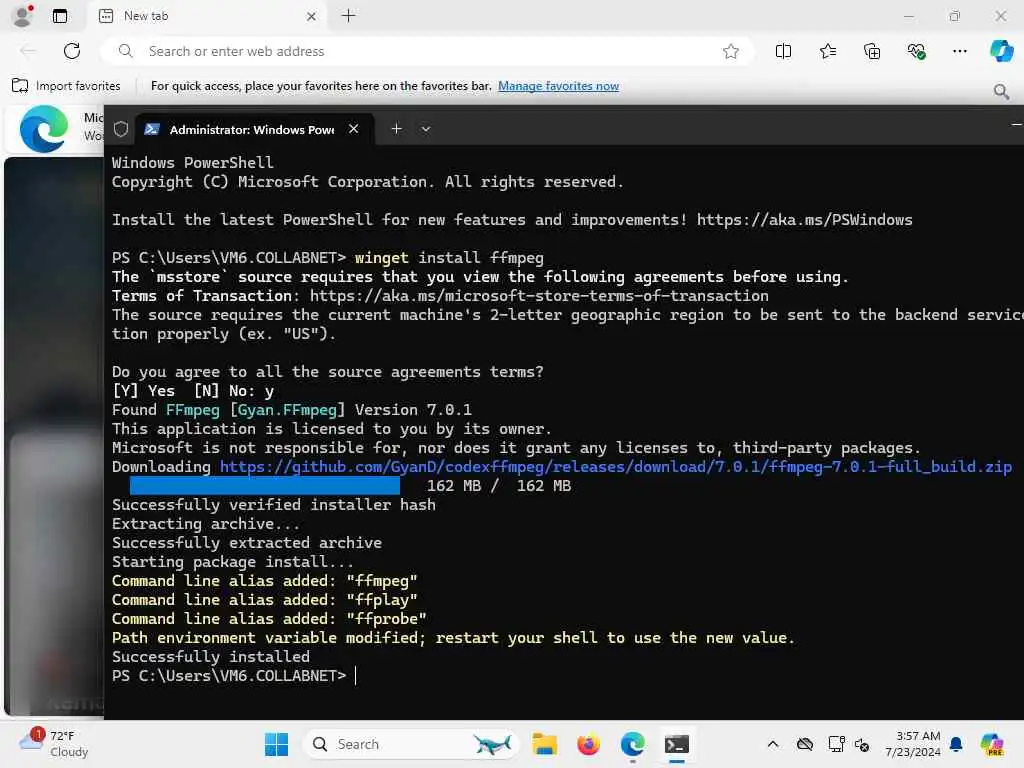This screenshot has height=768, width=1024.
Task: Select the Administrator: Windows PowerShell tab
Action: pos(255,129)
